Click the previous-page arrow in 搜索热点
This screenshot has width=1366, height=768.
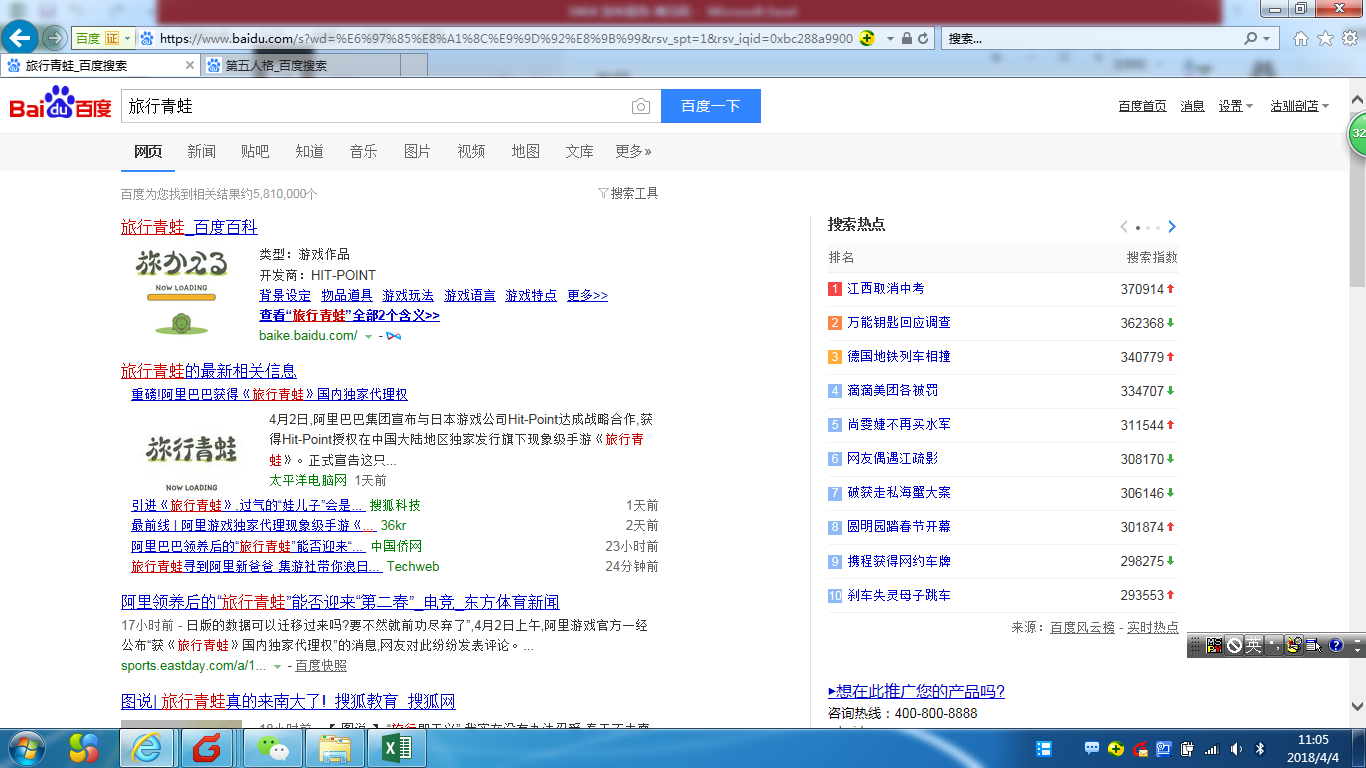tap(1124, 227)
